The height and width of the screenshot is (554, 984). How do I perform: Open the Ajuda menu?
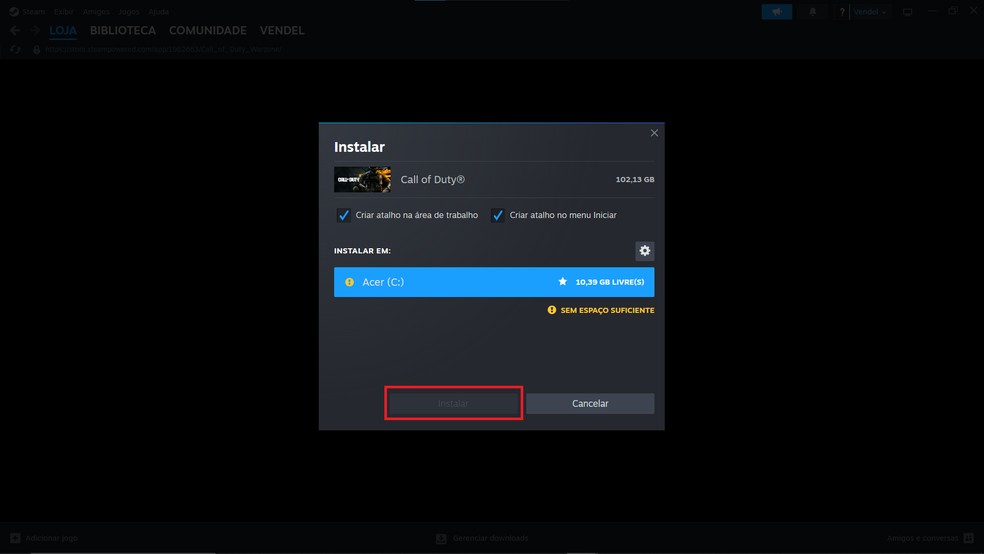(x=159, y=11)
